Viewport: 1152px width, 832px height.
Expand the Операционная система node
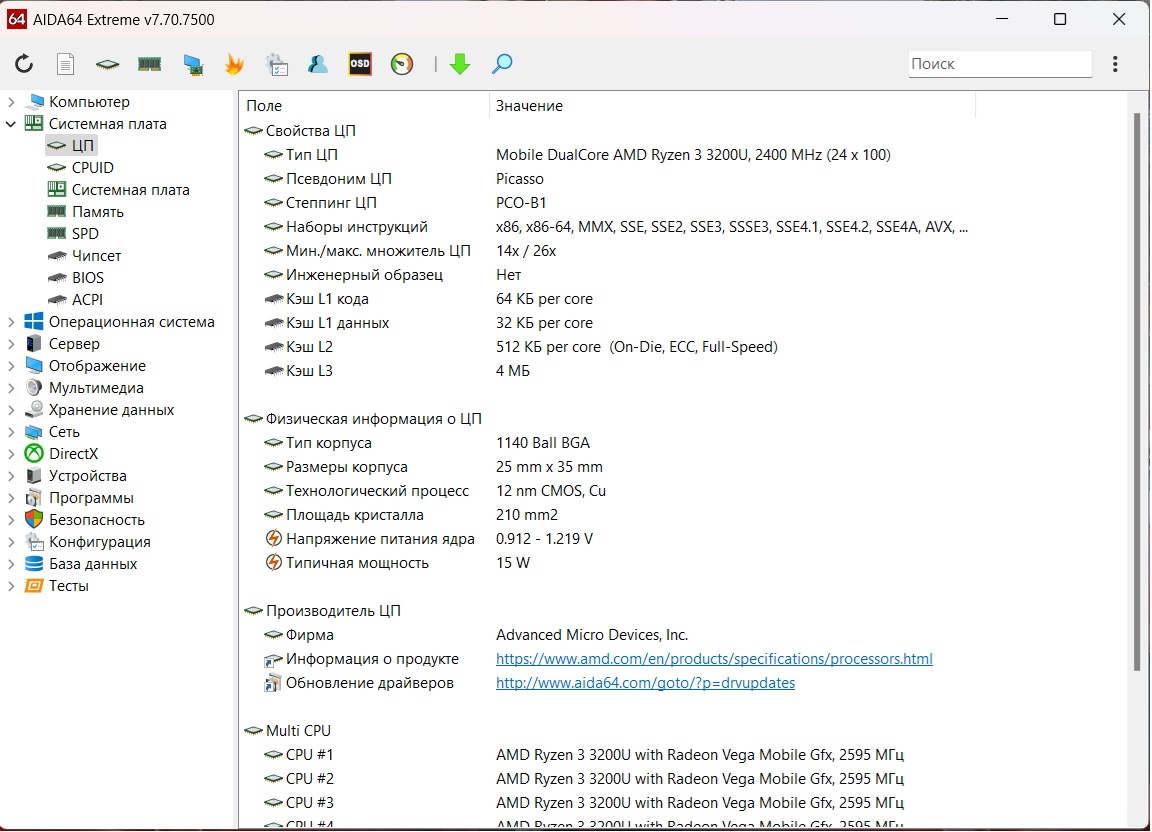pos(11,322)
